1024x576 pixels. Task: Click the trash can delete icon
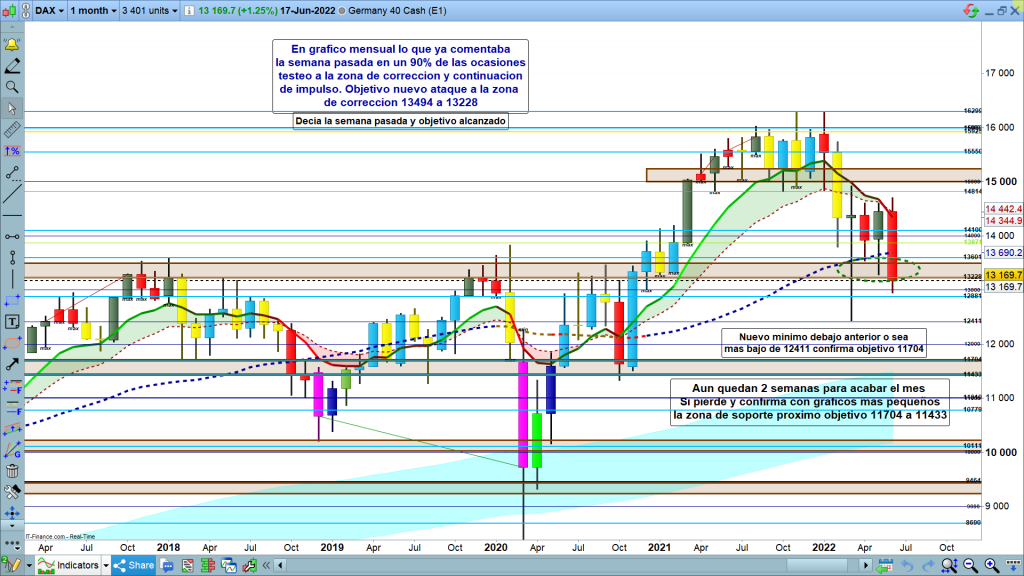13,471
